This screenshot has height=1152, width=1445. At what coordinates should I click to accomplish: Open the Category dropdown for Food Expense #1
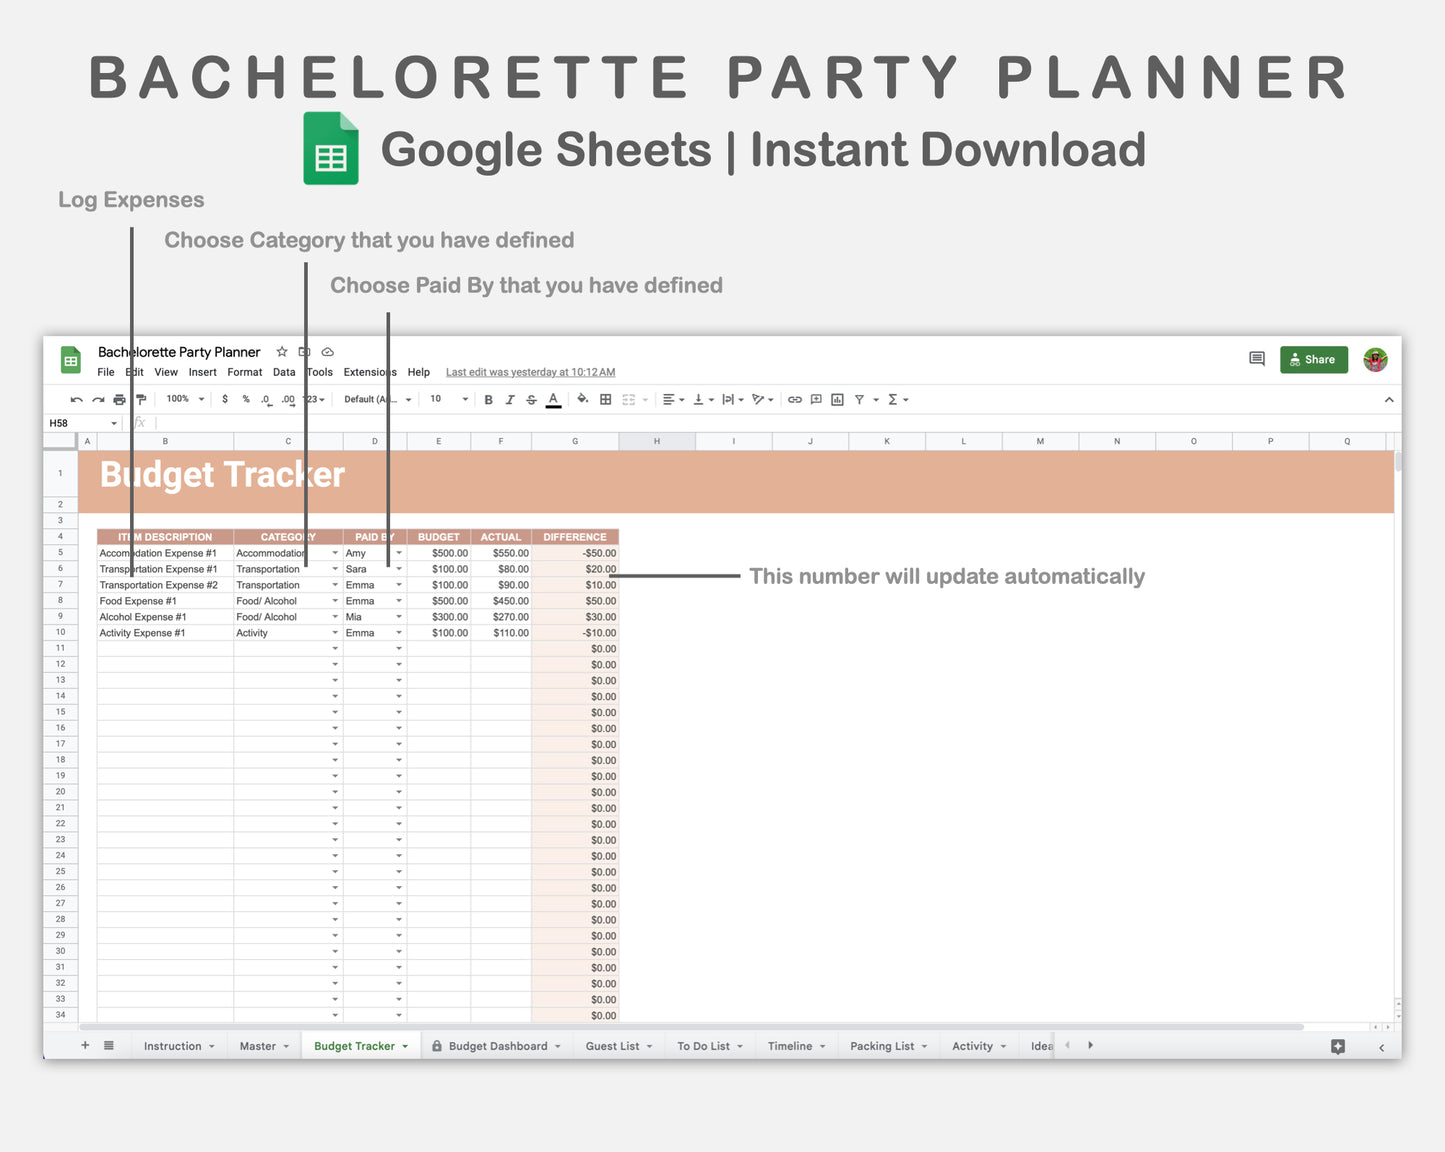(334, 600)
